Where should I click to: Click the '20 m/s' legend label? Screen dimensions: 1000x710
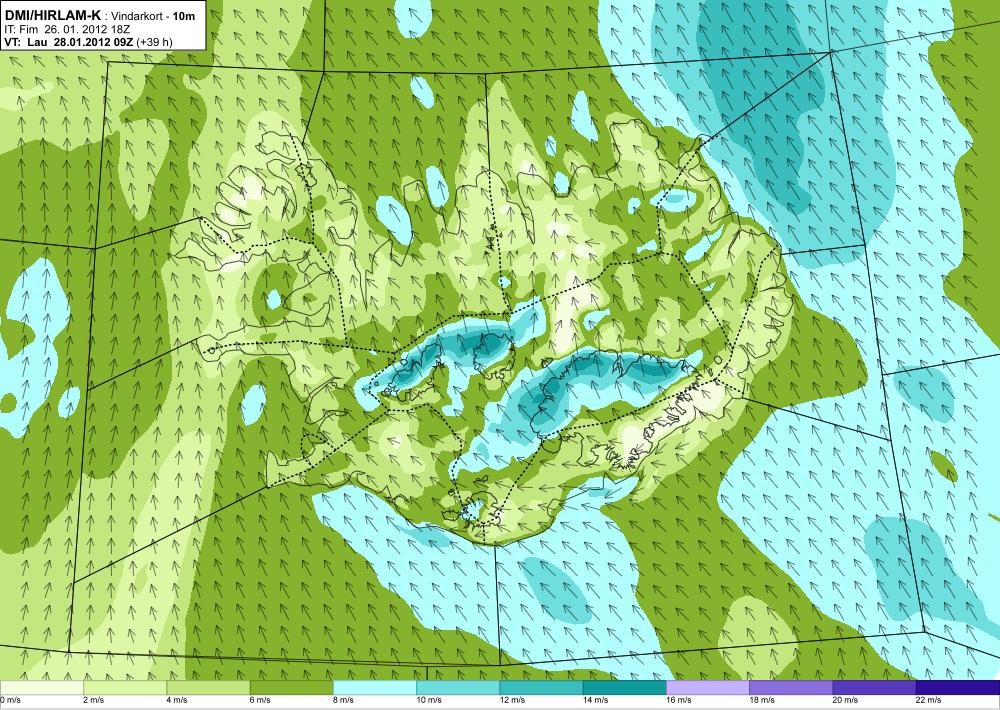[x=846, y=700]
